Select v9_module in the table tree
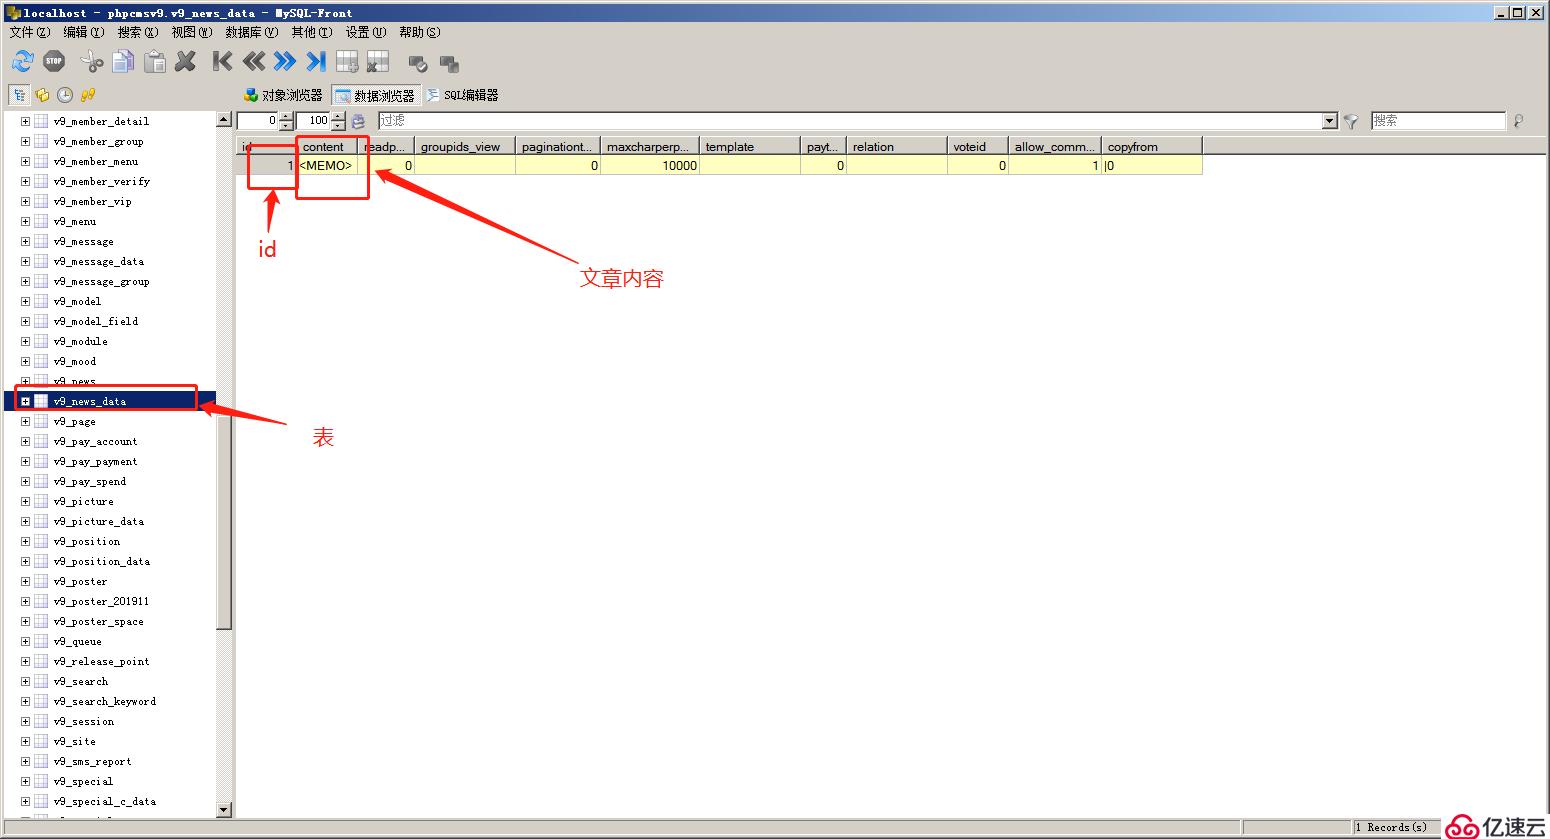 pyautogui.click(x=81, y=341)
